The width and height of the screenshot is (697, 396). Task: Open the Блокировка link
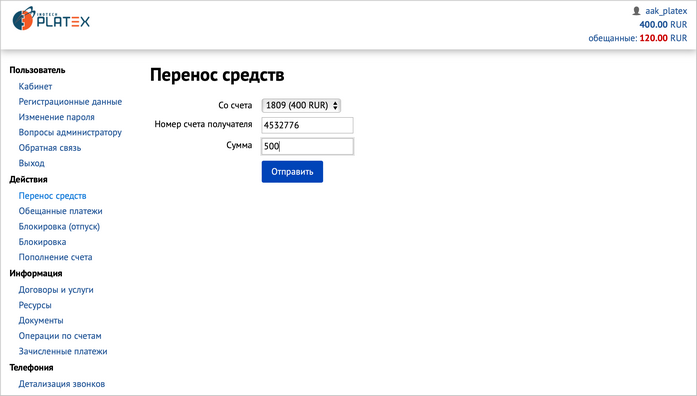point(42,242)
